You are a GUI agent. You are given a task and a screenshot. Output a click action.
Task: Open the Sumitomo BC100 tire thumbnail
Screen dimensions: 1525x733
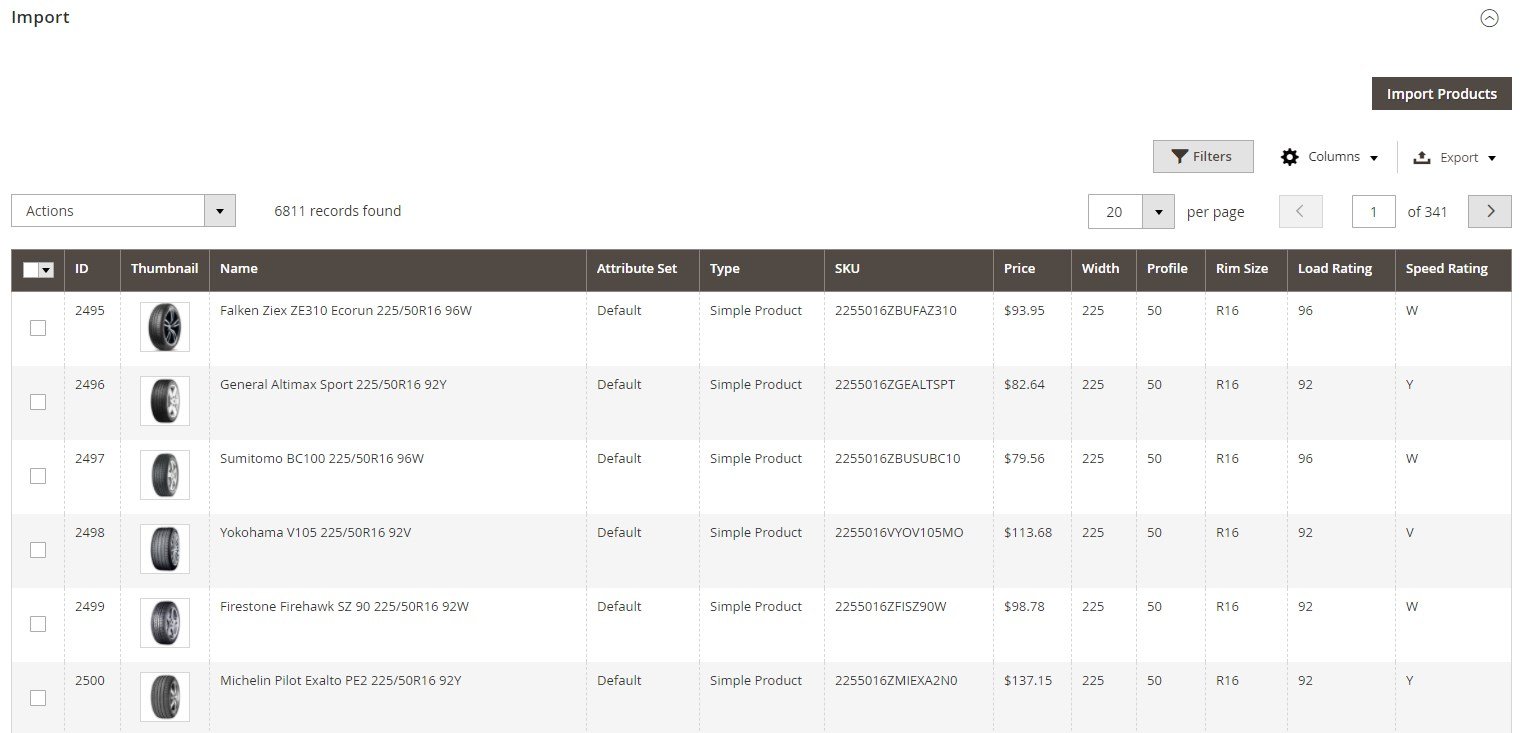165,475
